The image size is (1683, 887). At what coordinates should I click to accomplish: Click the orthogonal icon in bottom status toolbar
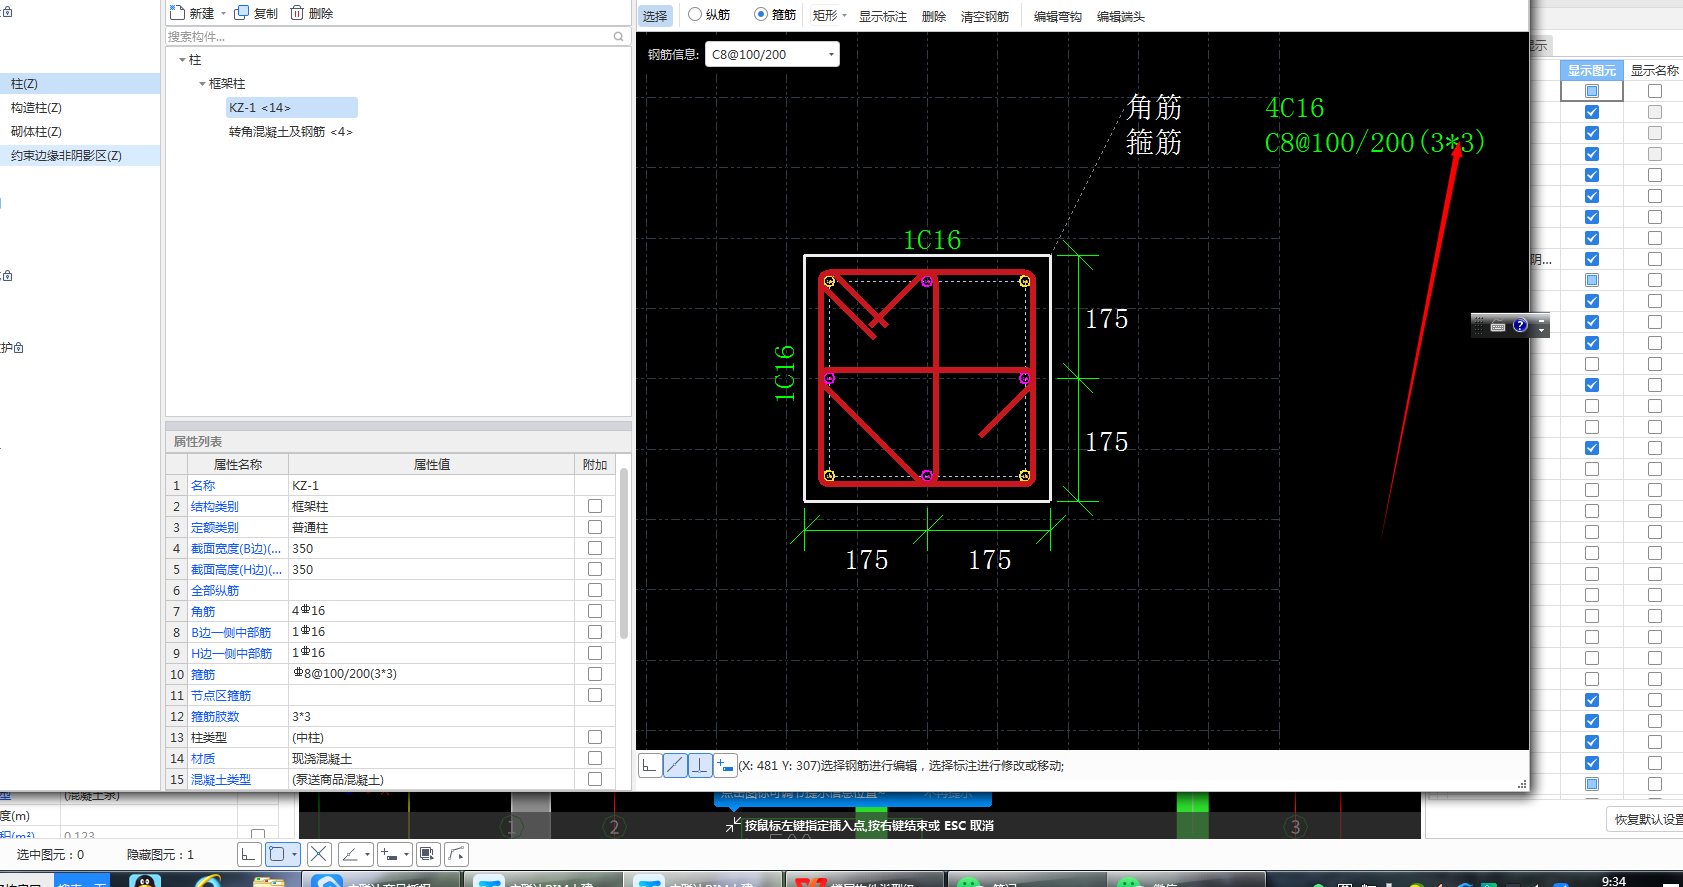pos(249,854)
